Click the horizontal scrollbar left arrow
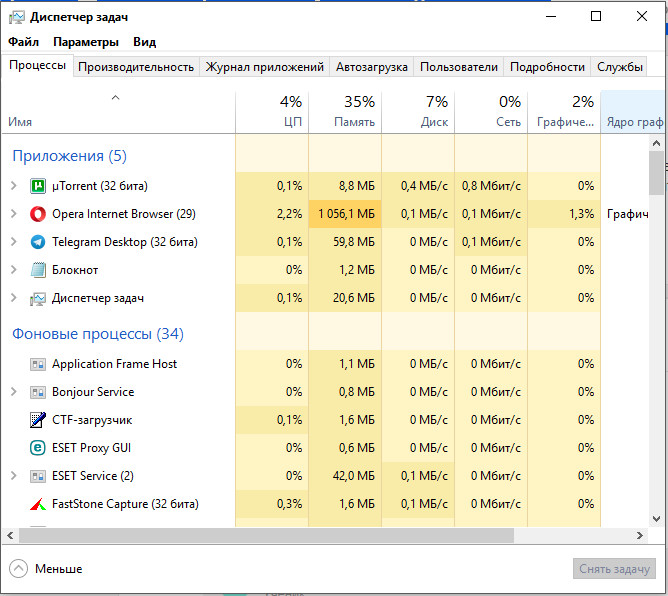Image resolution: width=668 pixels, height=596 pixels. (10, 536)
